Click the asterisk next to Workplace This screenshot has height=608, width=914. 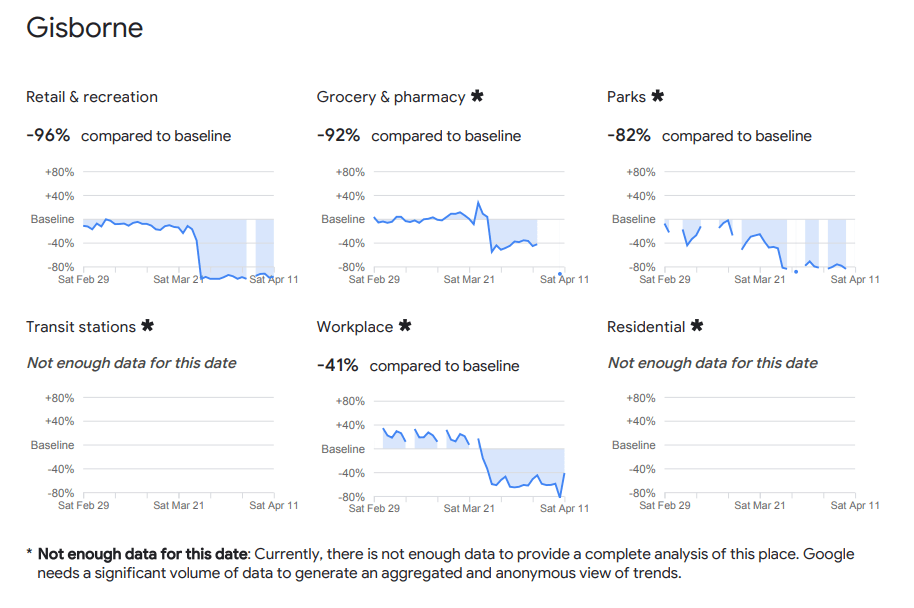pyautogui.click(x=405, y=326)
